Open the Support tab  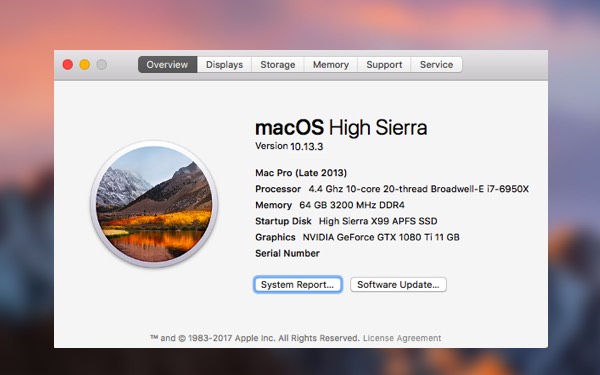(x=384, y=65)
